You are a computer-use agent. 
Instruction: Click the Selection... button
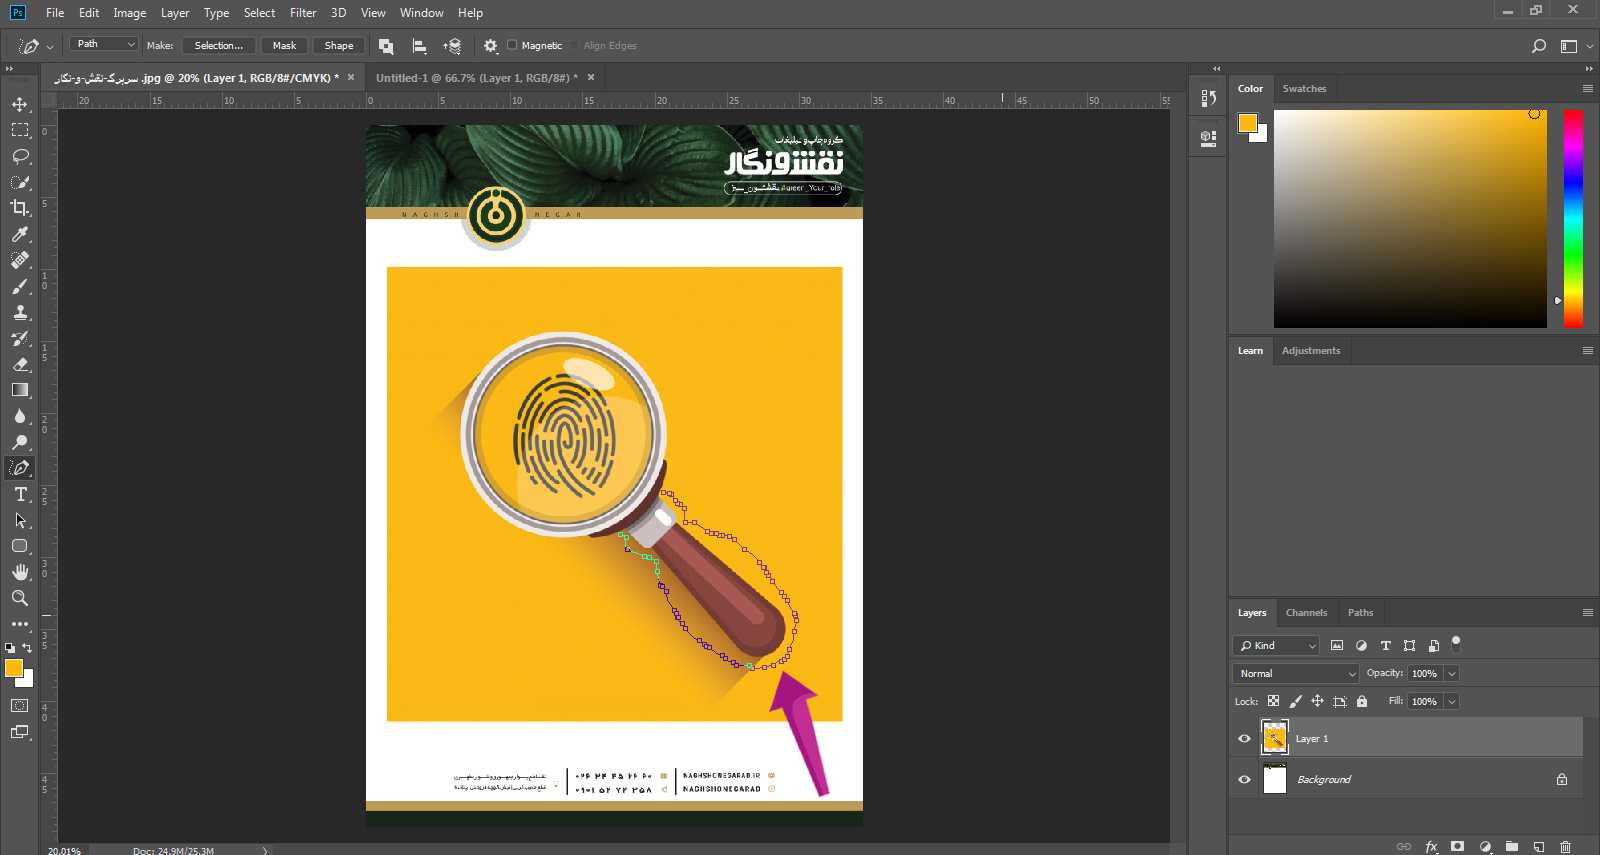point(218,45)
